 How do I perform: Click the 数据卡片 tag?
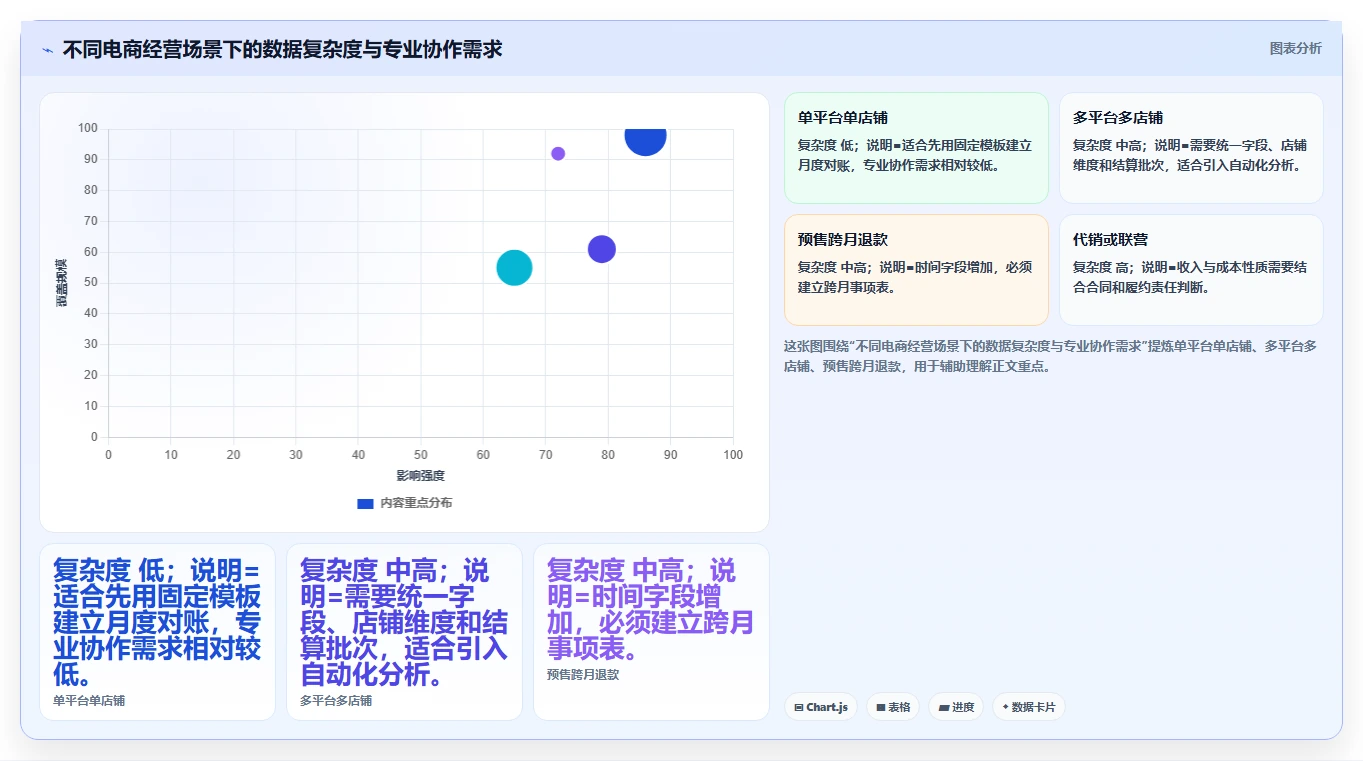tap(1029, 707)
